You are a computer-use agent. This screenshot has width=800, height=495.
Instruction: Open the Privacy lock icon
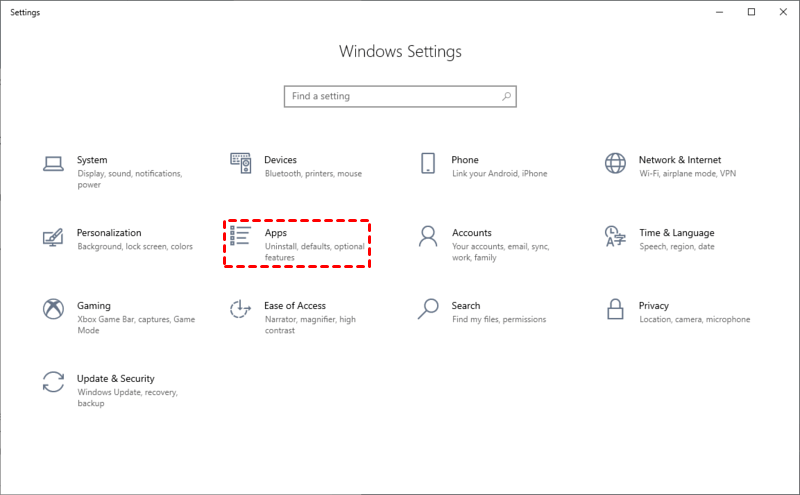coord(615,309)
